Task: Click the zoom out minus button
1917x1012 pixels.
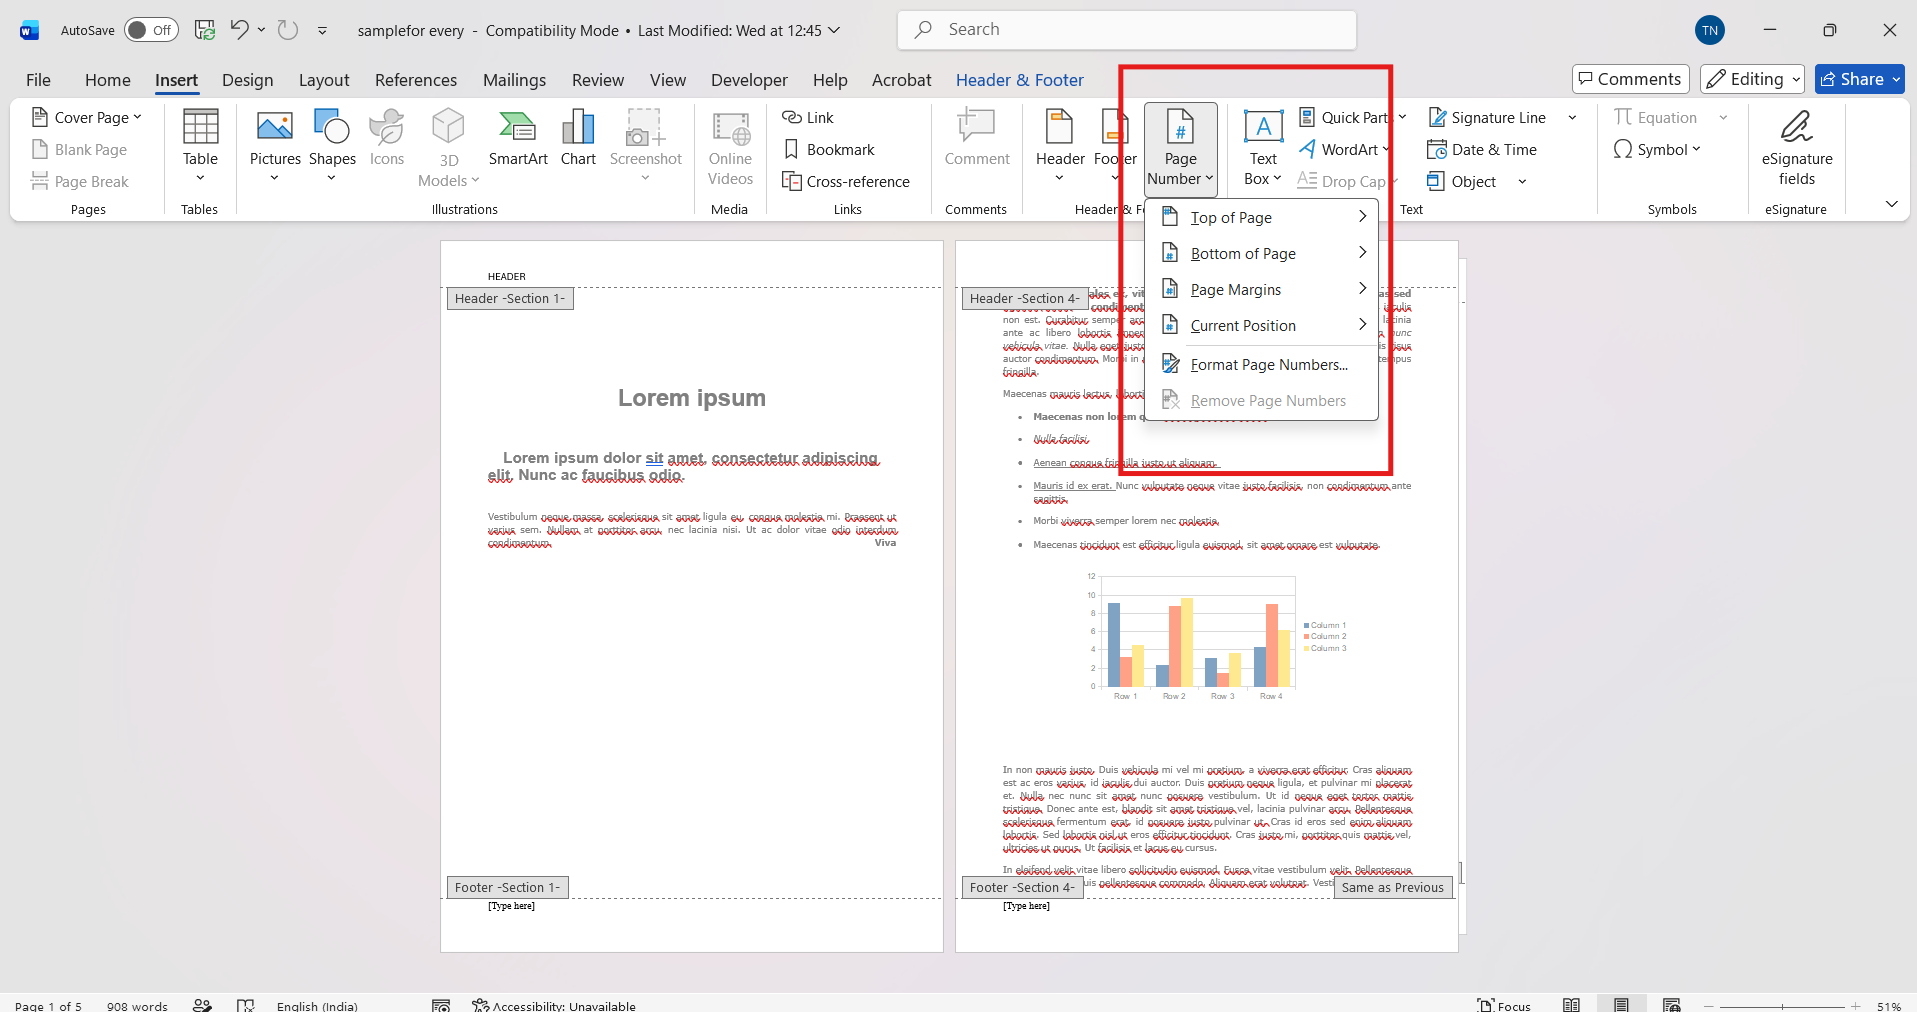Action: pyautogui.click(x=1709, y=1005)
